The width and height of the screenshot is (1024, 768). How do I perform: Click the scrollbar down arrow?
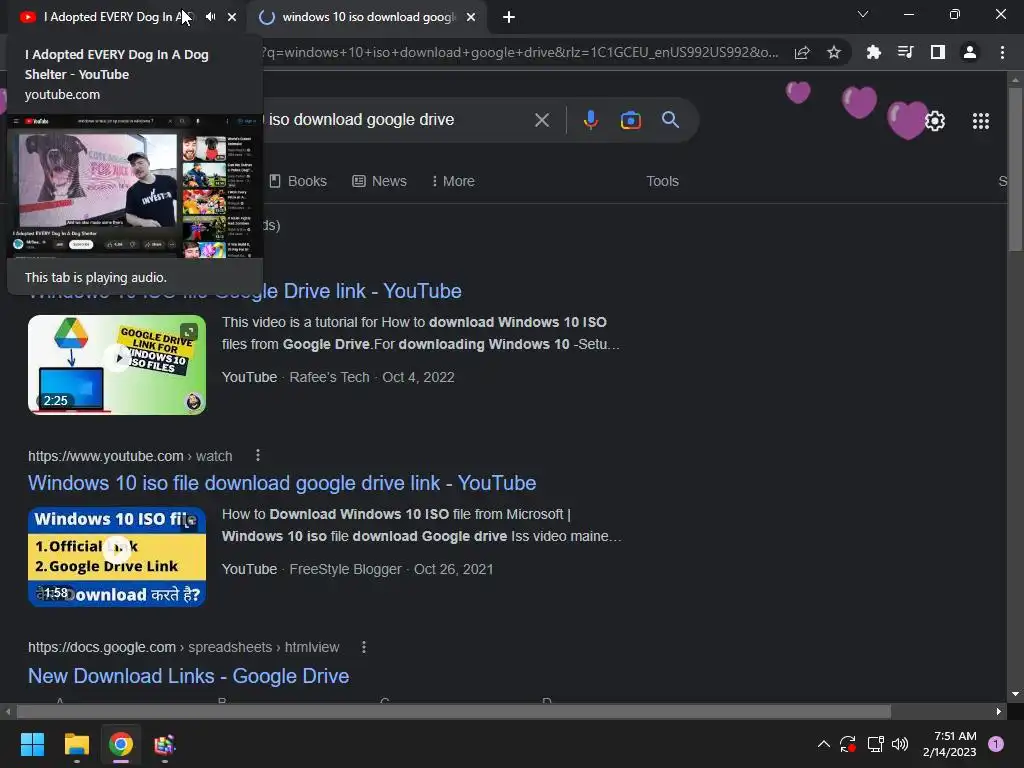(1015, 694)
